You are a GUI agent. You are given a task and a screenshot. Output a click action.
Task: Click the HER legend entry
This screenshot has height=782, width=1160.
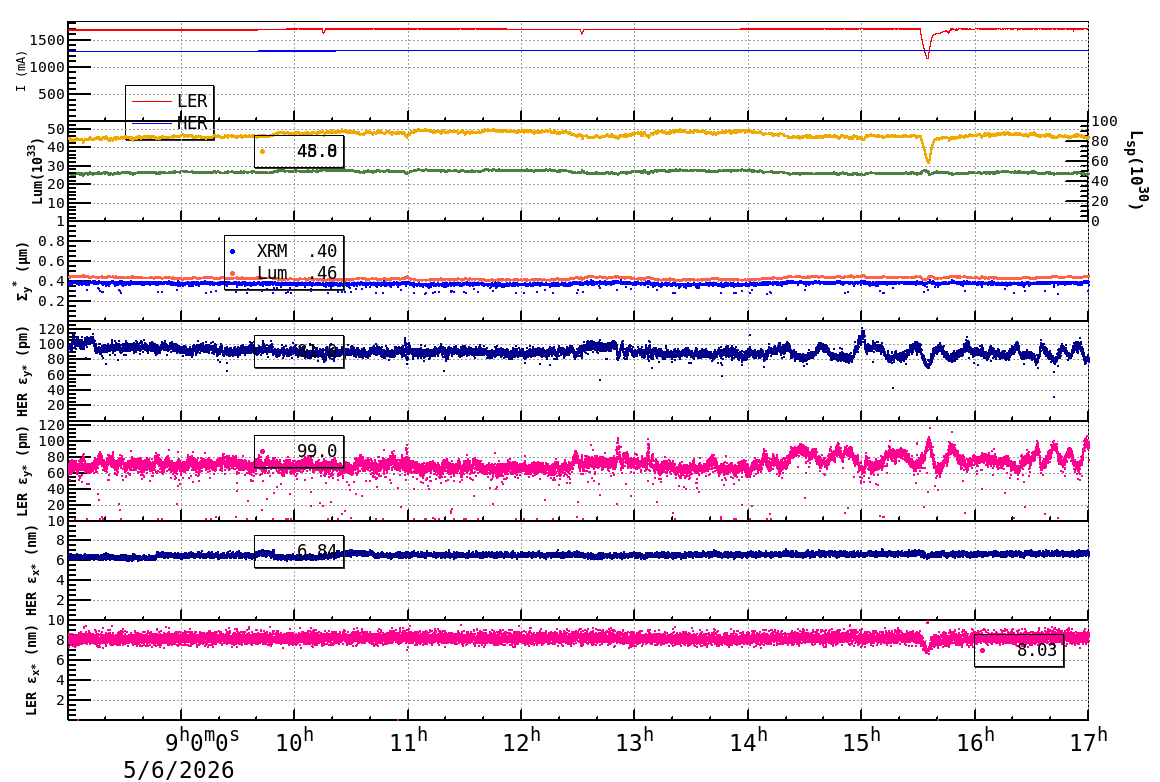click(169, 124)
